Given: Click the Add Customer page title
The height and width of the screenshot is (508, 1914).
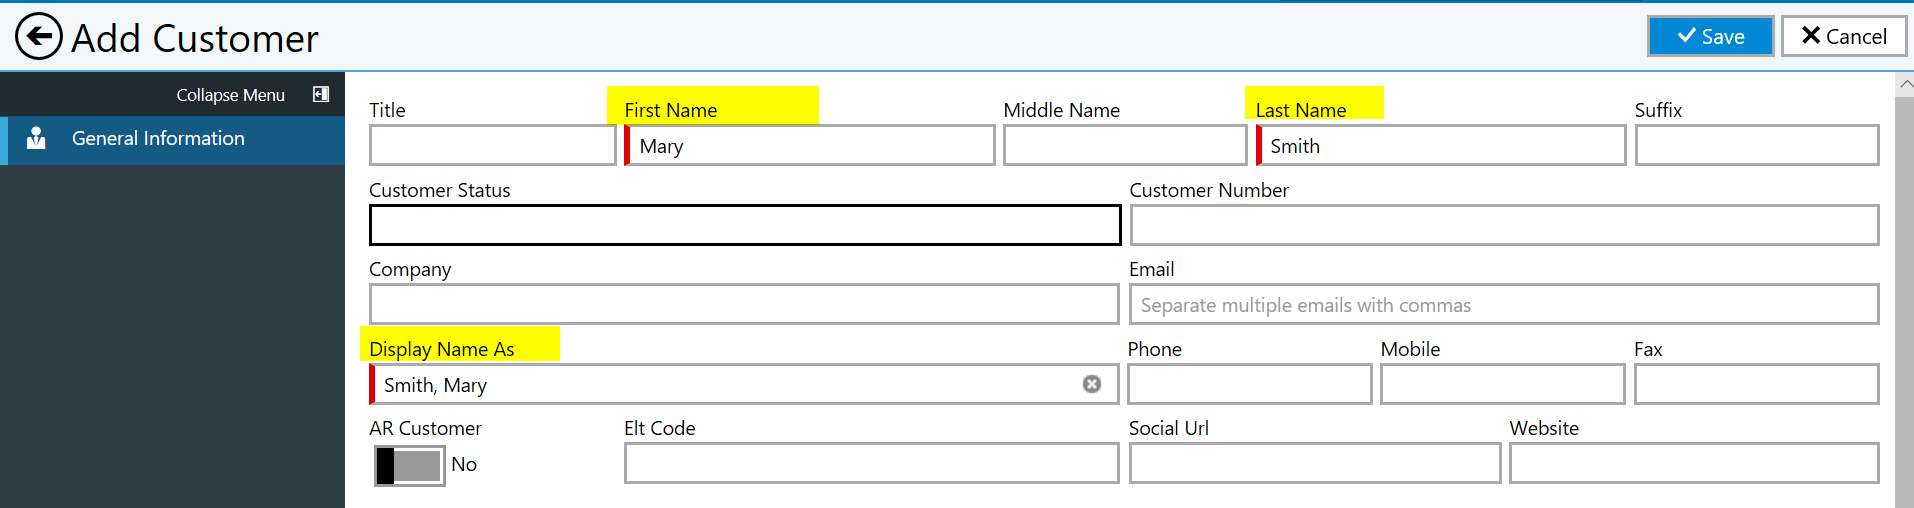Looking at the screenshot, I should (x=195, y=38).
